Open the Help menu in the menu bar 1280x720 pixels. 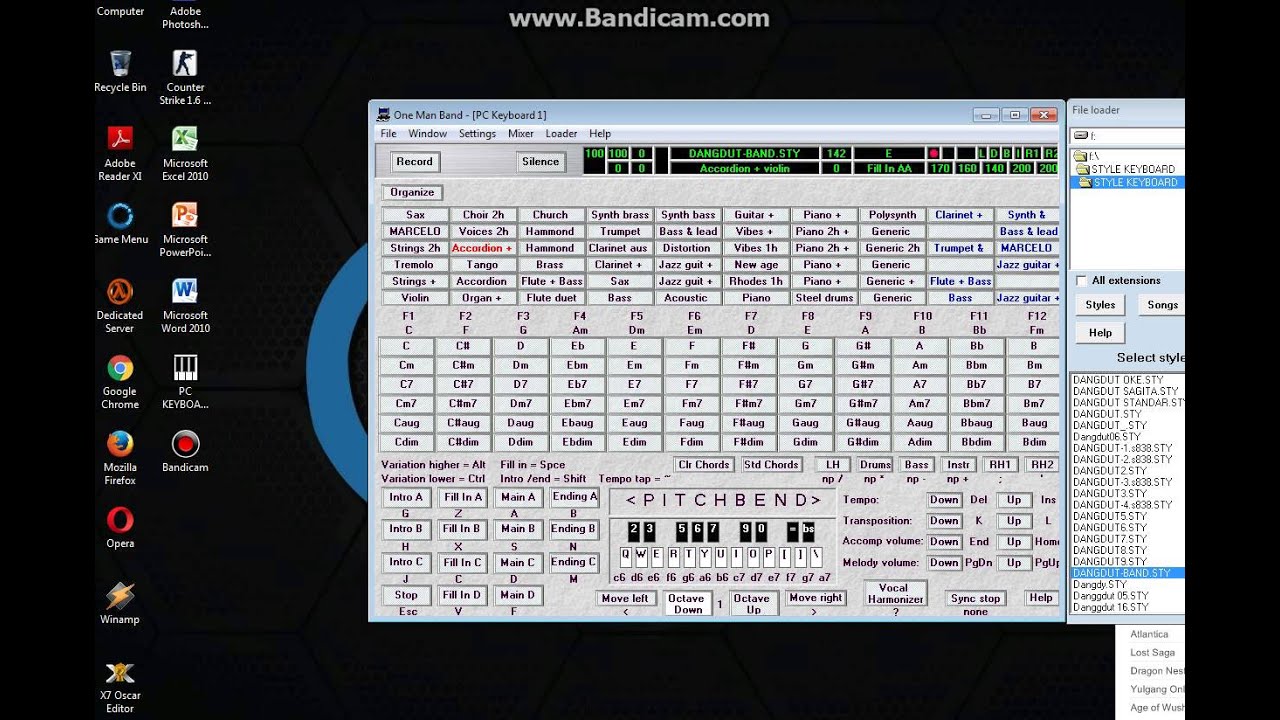(600, 134)
